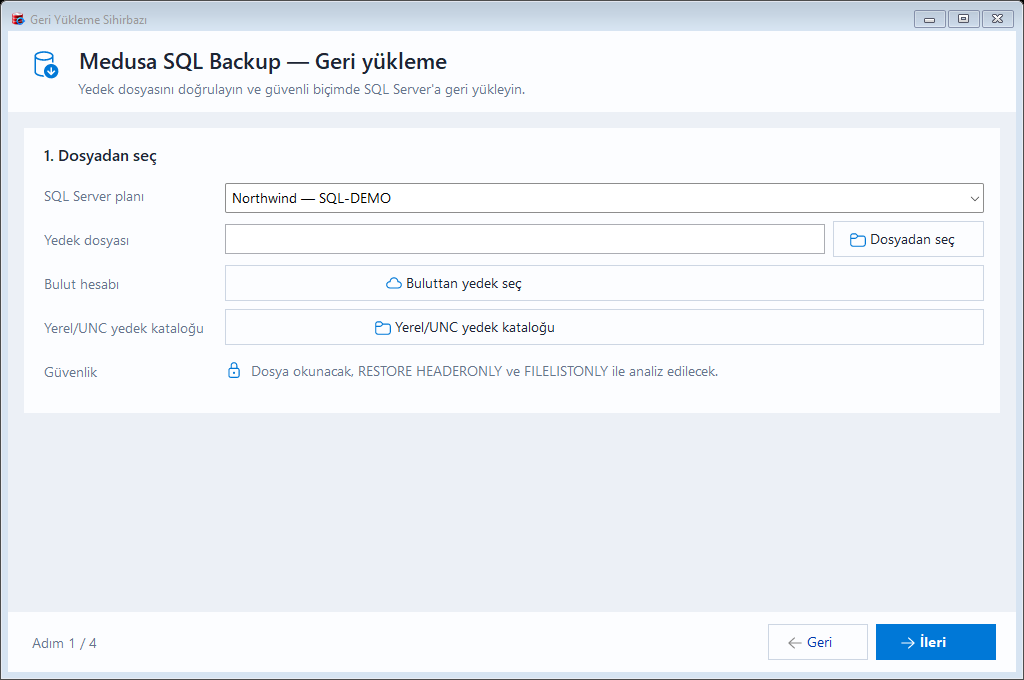Screen dimensions: 1024x680
Task: Click the app icon in title bar
Action: tap(18, 20)
